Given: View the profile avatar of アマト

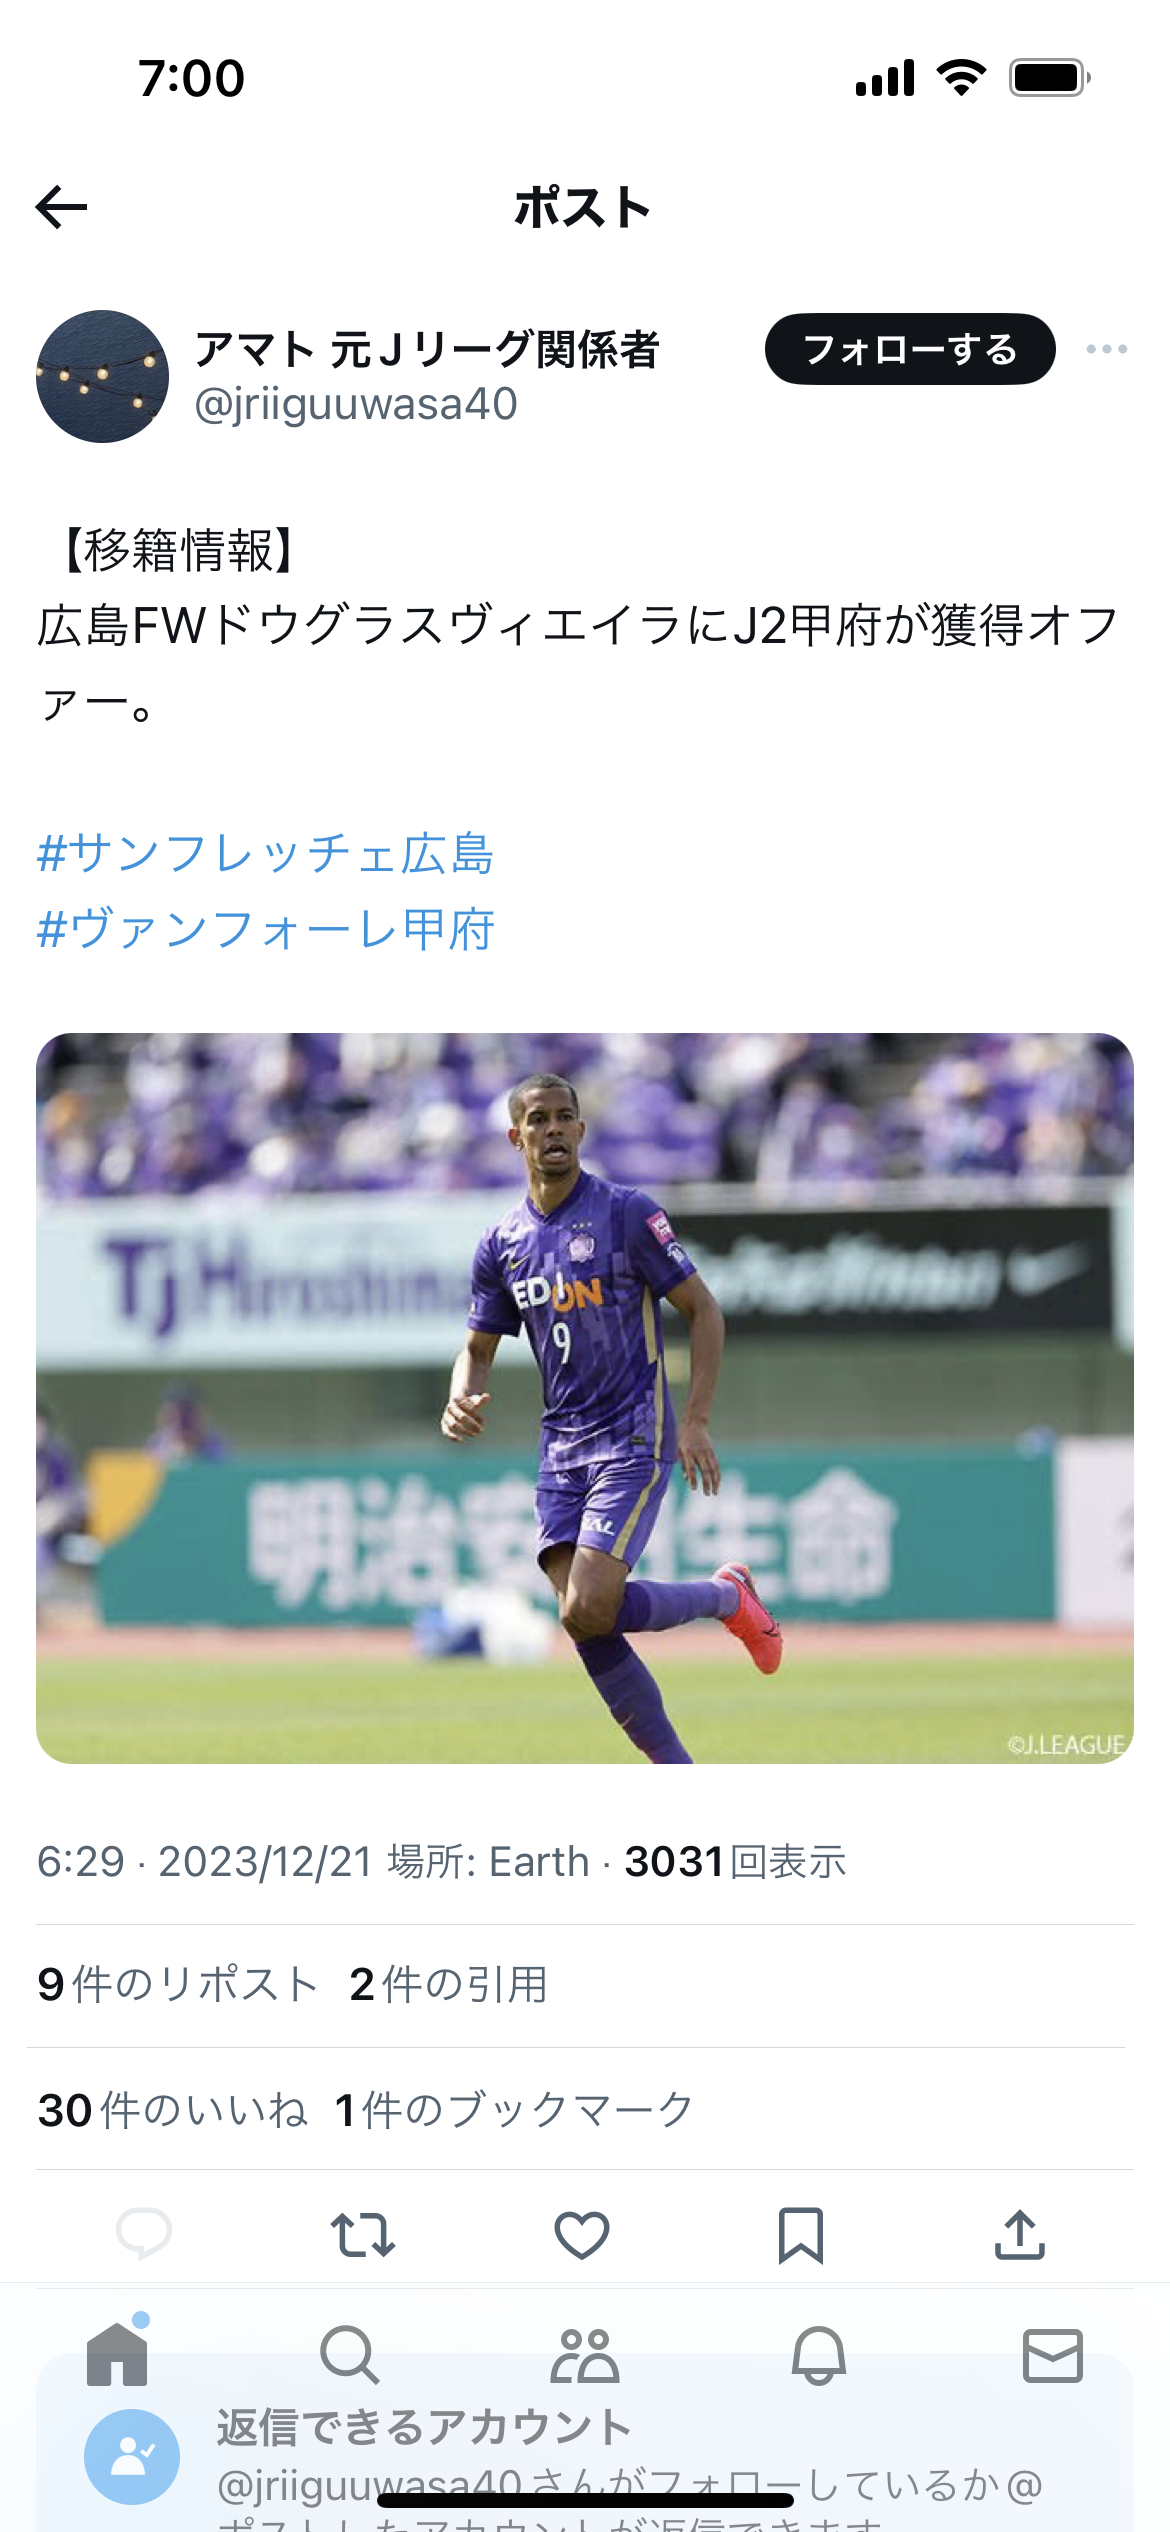Looking at the screenshot, I should pyautogui.click(x=102, y=376).
